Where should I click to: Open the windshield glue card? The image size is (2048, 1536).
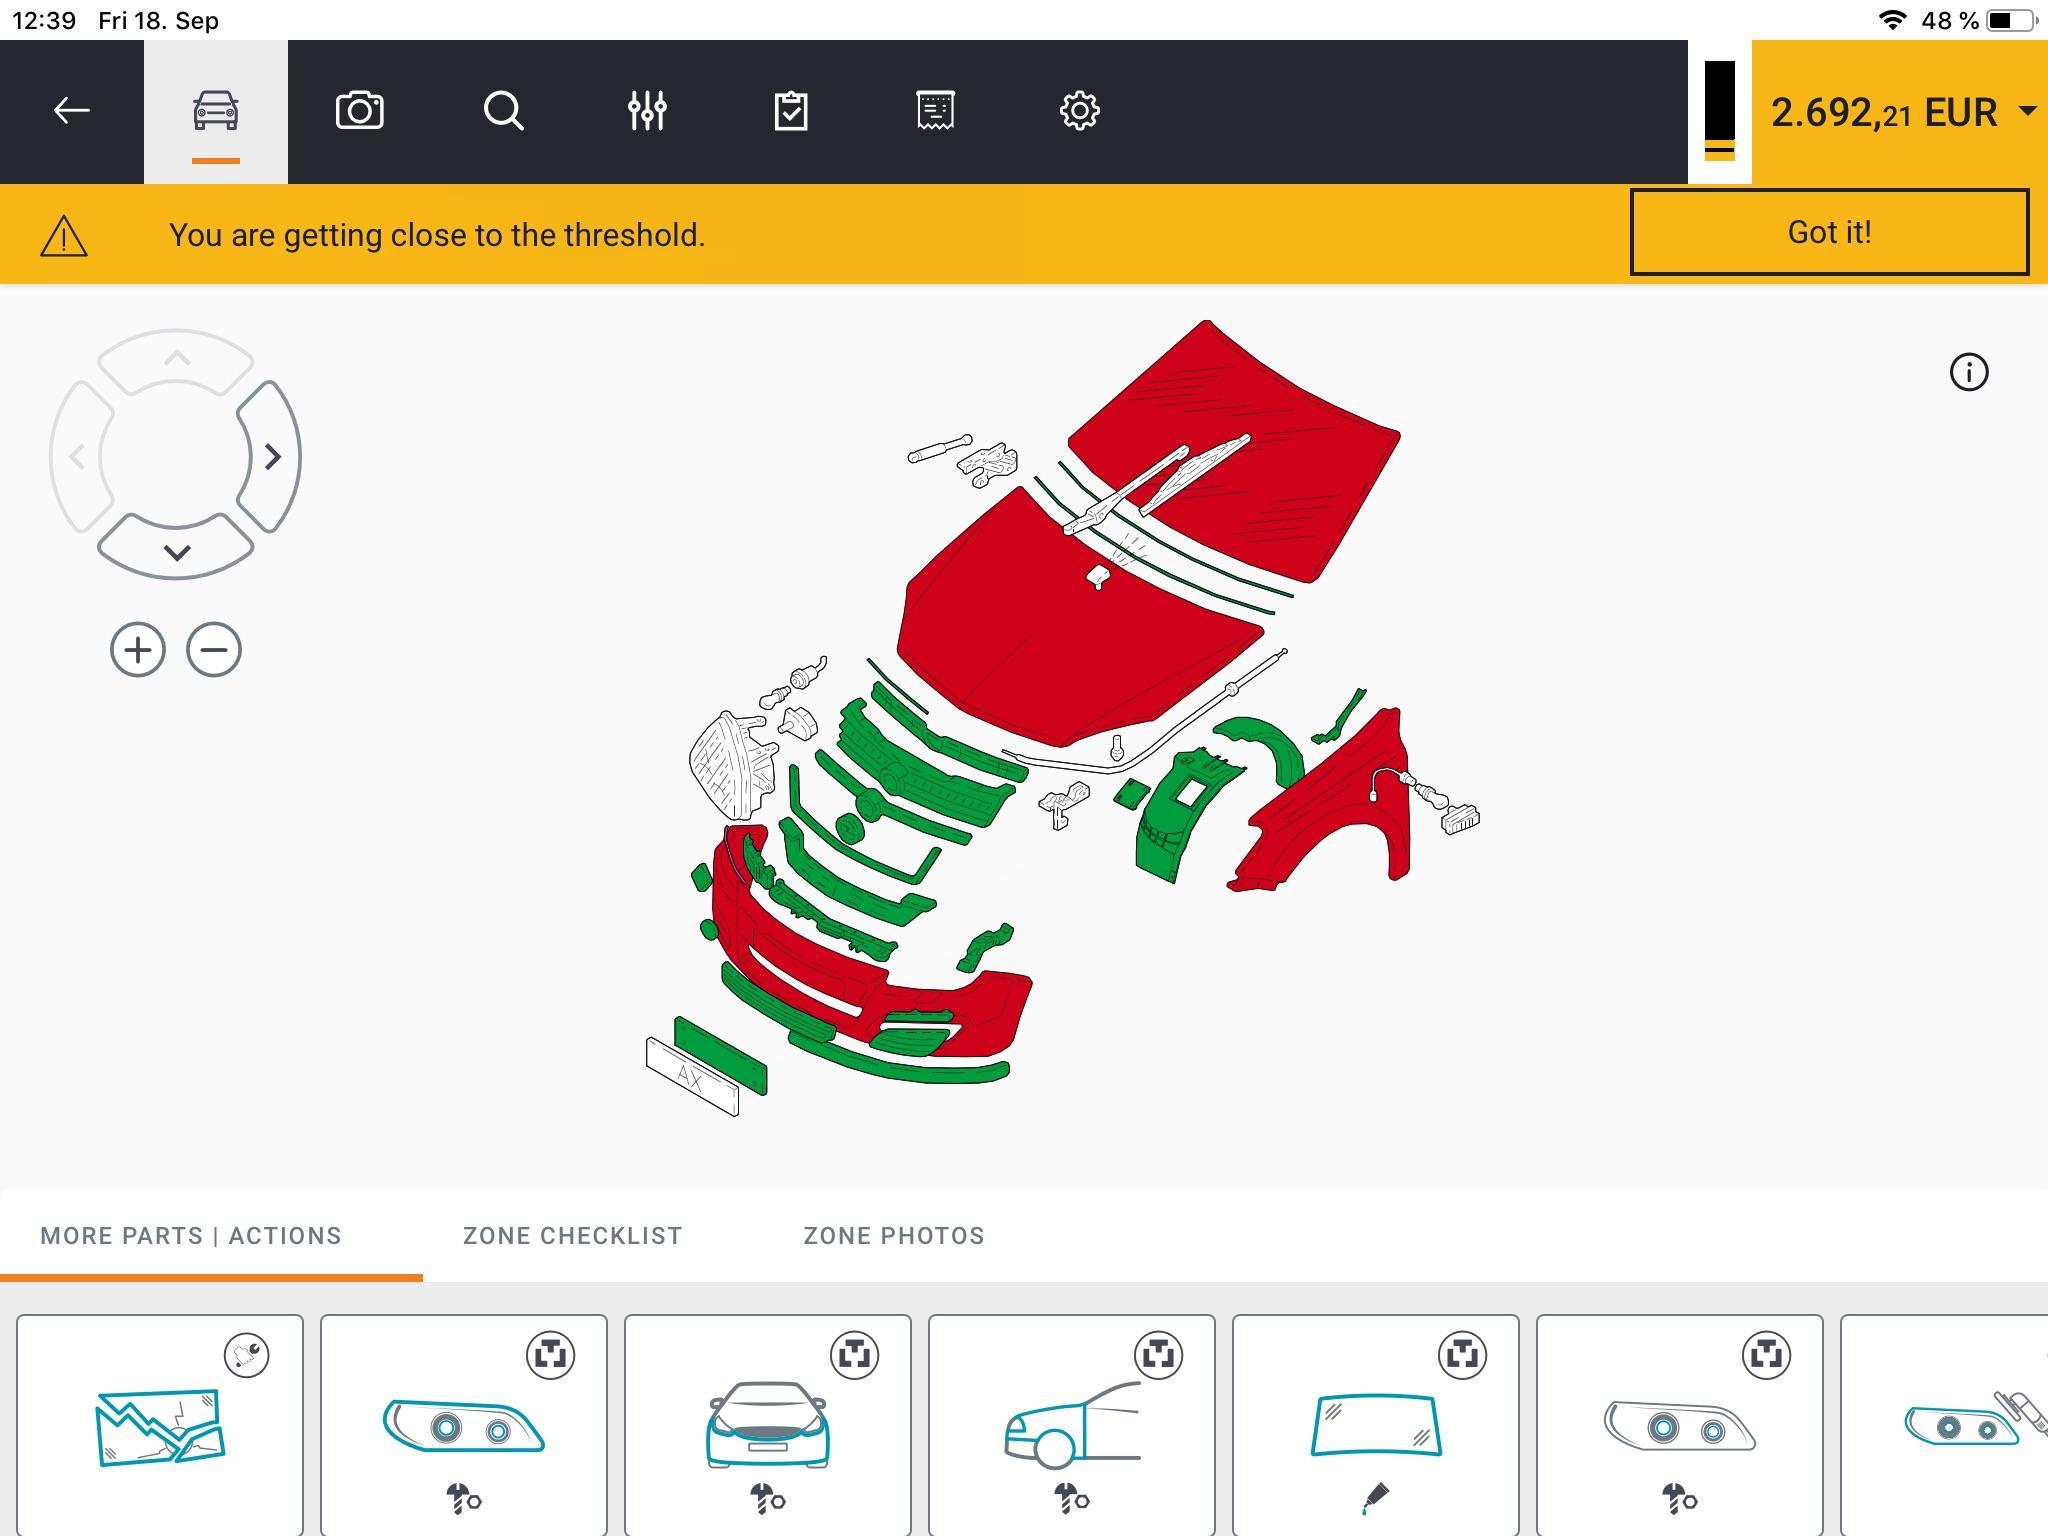(1376, 1425)
